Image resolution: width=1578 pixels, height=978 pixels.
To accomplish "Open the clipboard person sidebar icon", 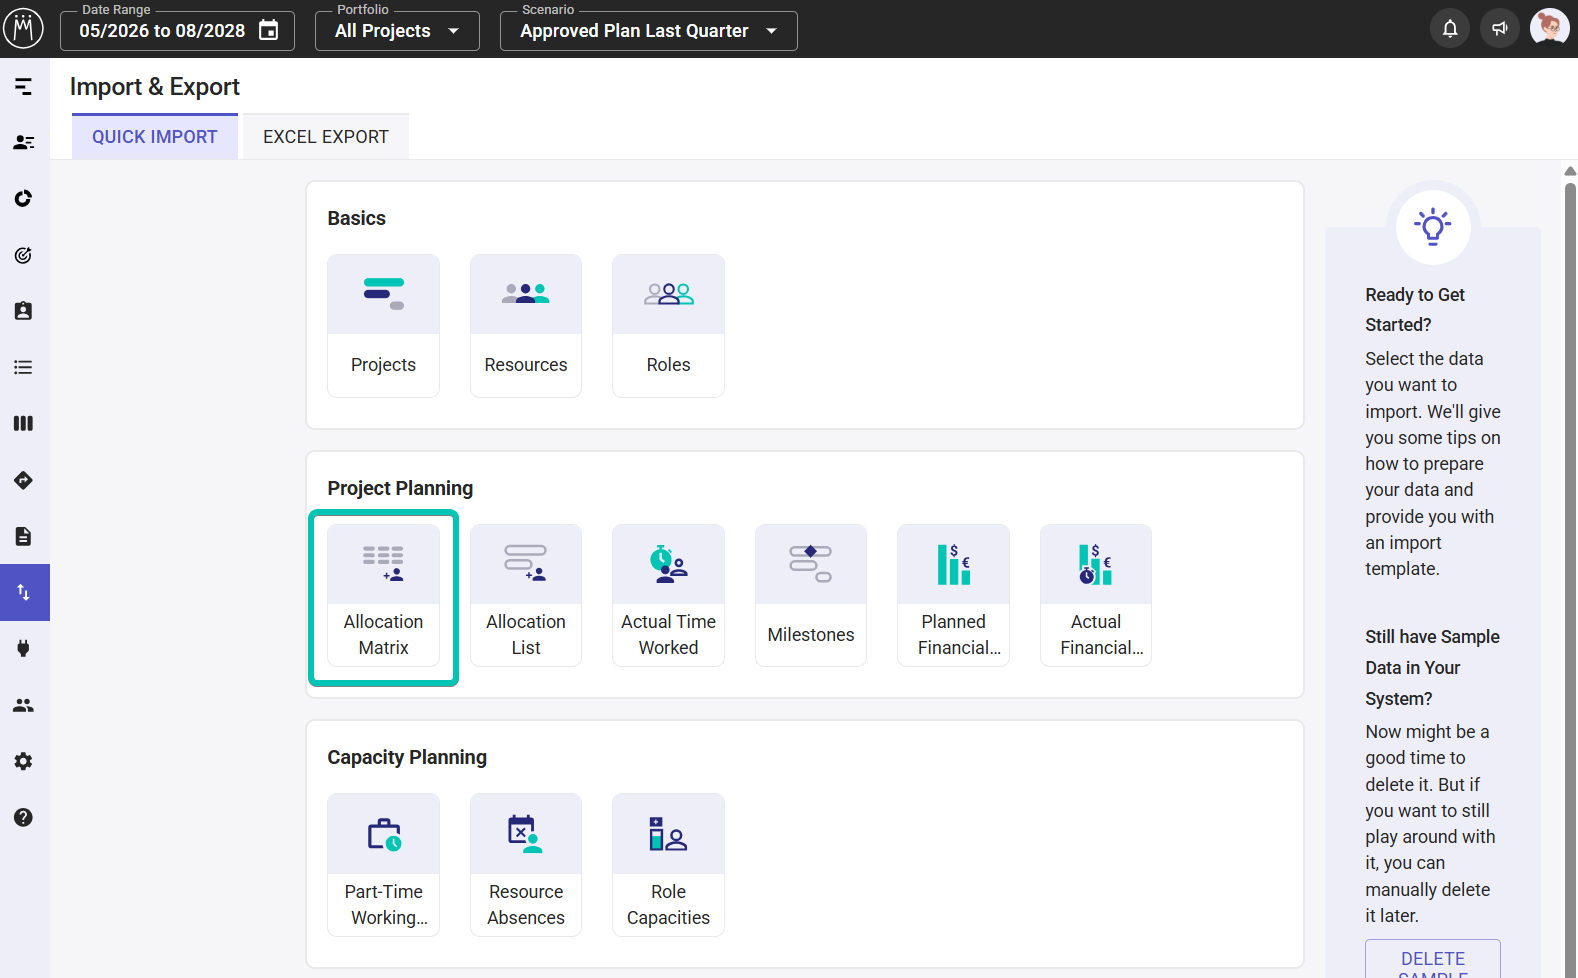I will tap(24, 311).
